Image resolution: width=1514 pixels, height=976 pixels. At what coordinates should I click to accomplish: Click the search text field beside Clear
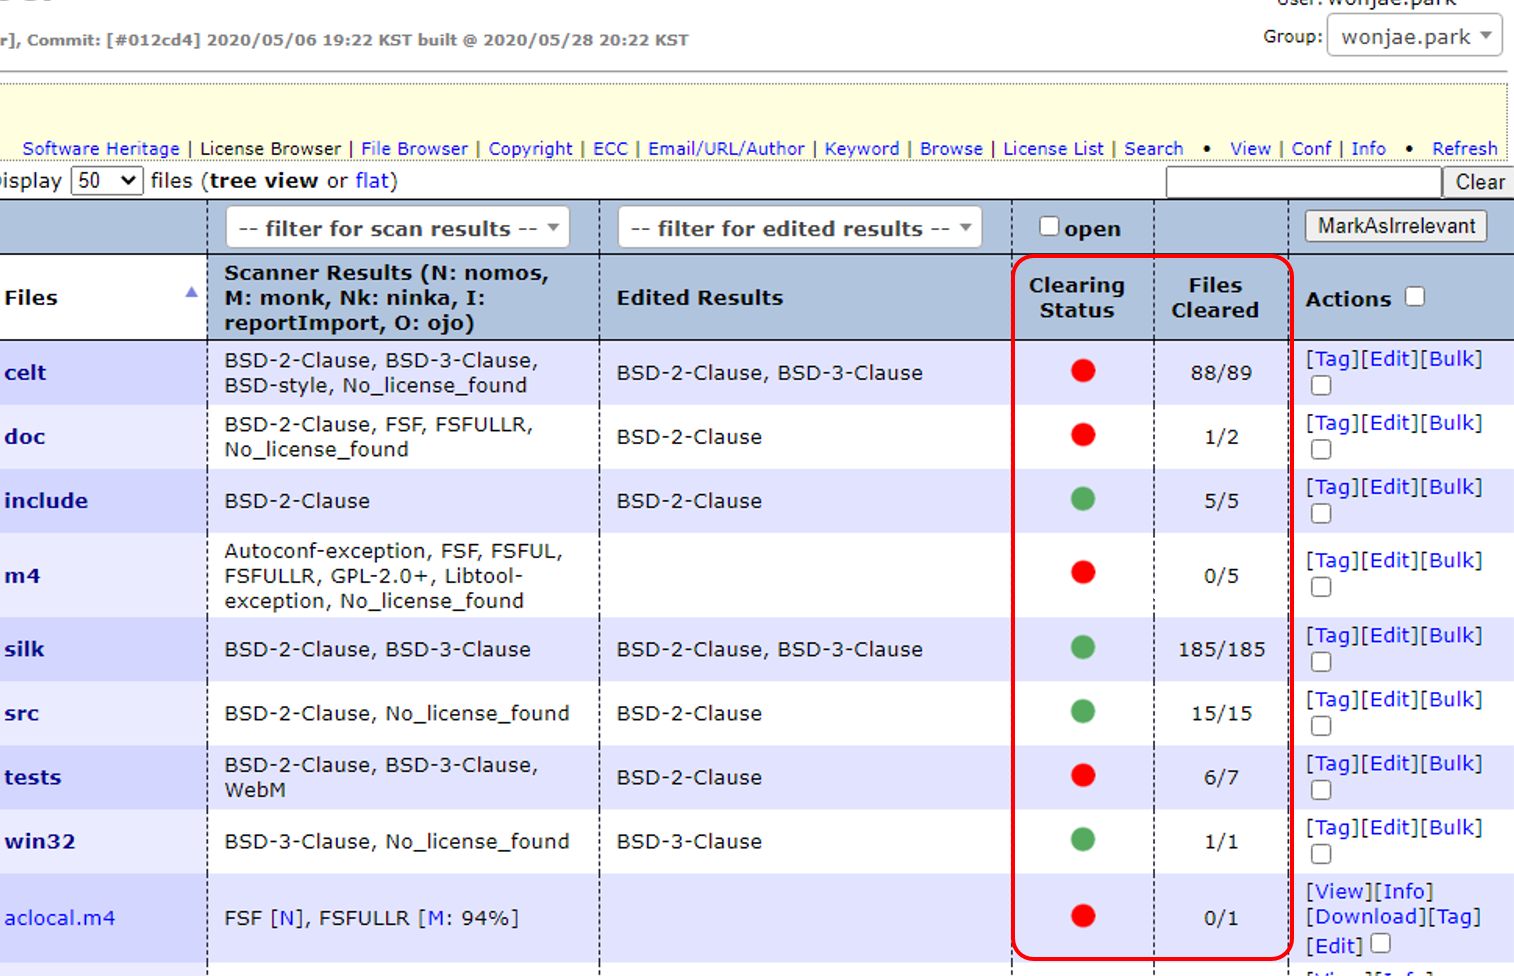pos(1303,182)
